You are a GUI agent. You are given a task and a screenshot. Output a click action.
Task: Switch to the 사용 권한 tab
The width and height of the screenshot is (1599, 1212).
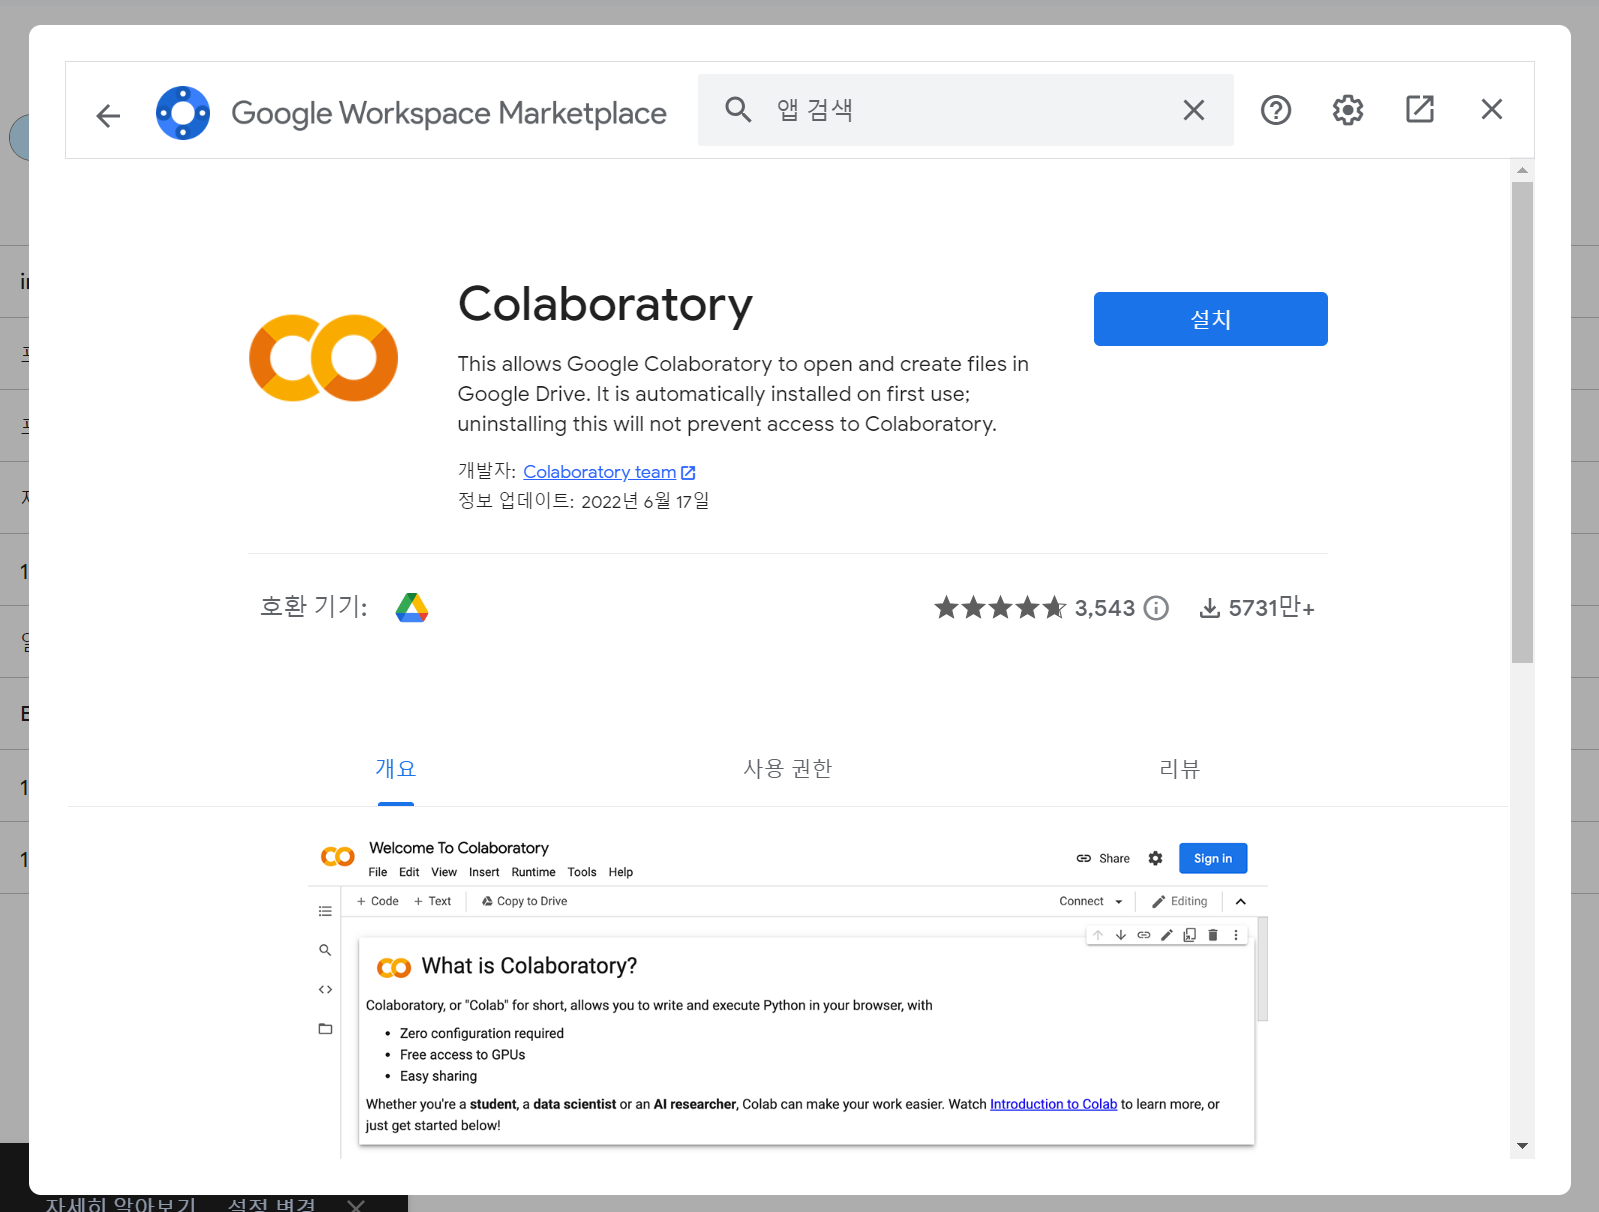pos(788,769)
